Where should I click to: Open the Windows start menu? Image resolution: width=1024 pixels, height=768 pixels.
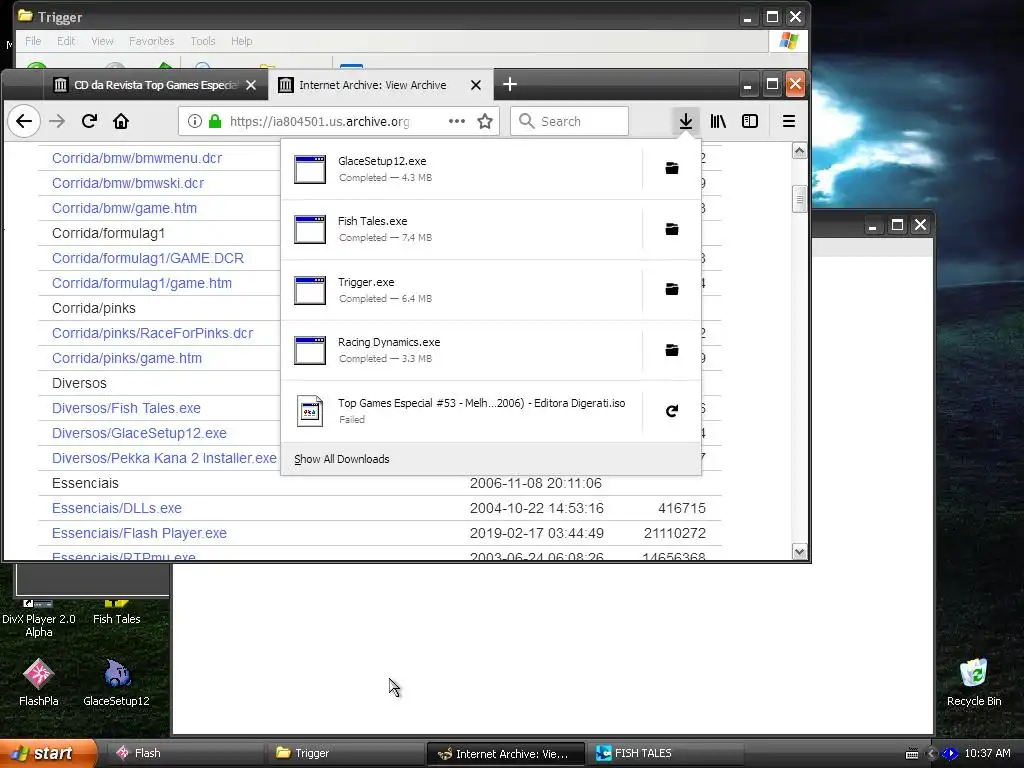pyautogui.click(x=48, y=753)
